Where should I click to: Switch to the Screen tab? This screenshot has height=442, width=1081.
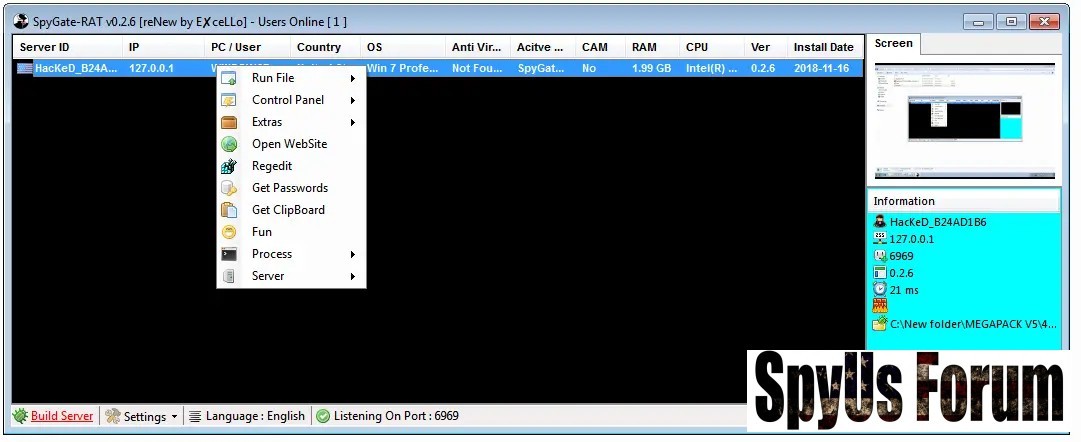click(893, 44)
